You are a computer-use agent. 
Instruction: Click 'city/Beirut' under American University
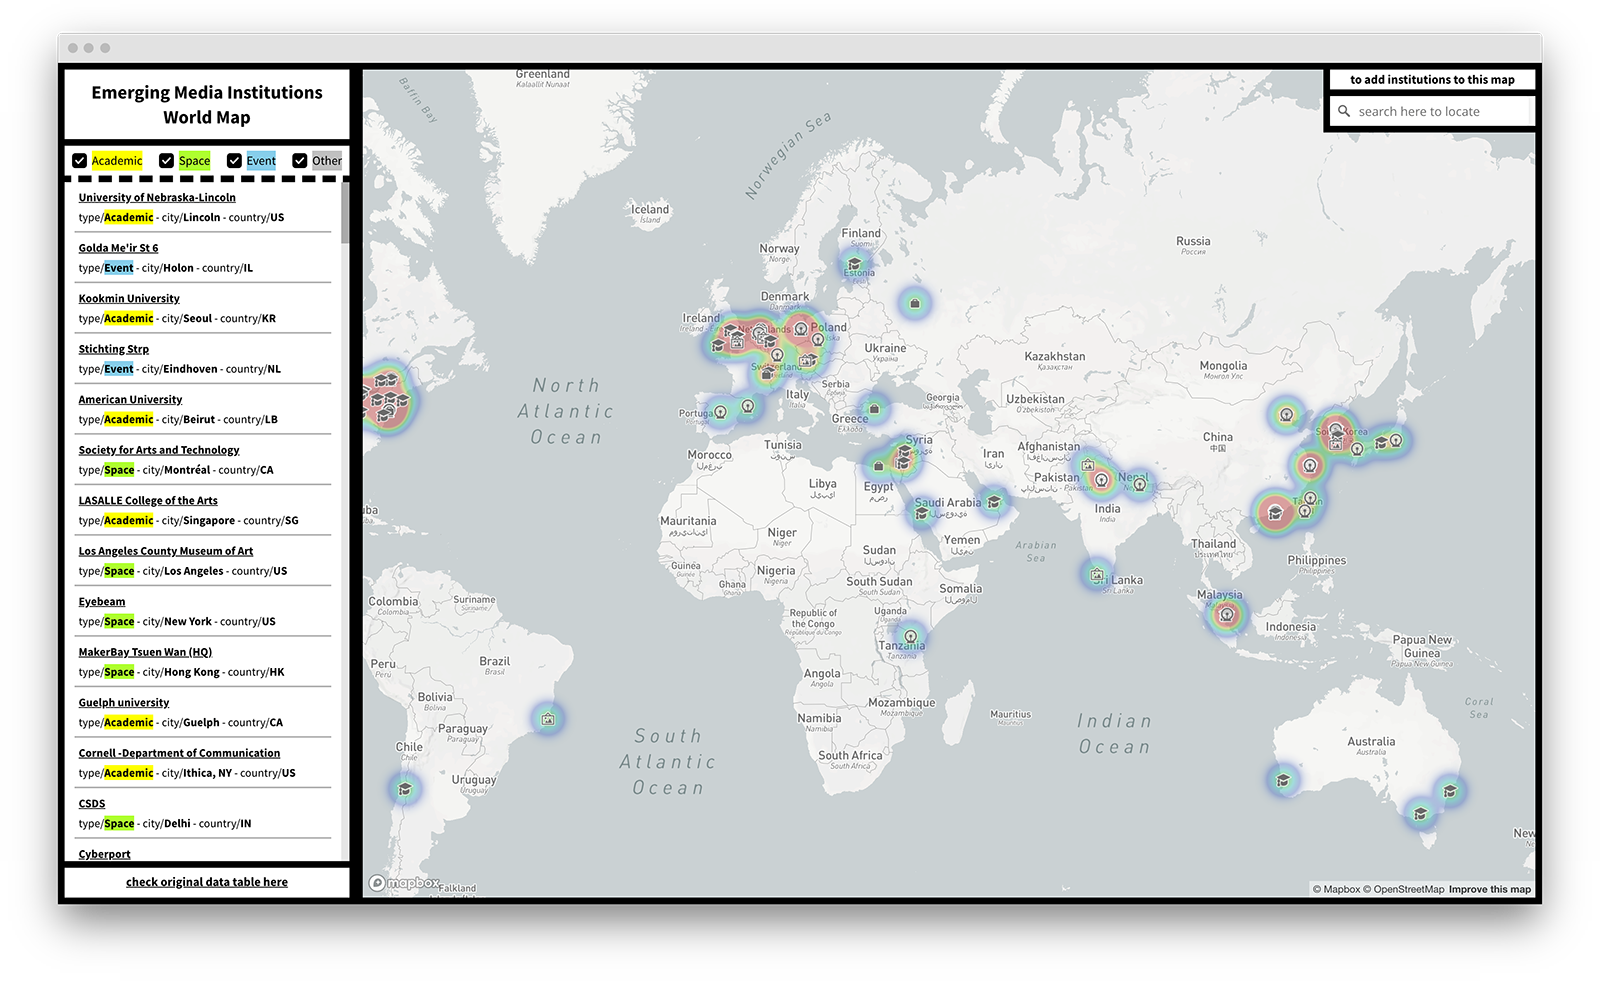pos(188,420)
